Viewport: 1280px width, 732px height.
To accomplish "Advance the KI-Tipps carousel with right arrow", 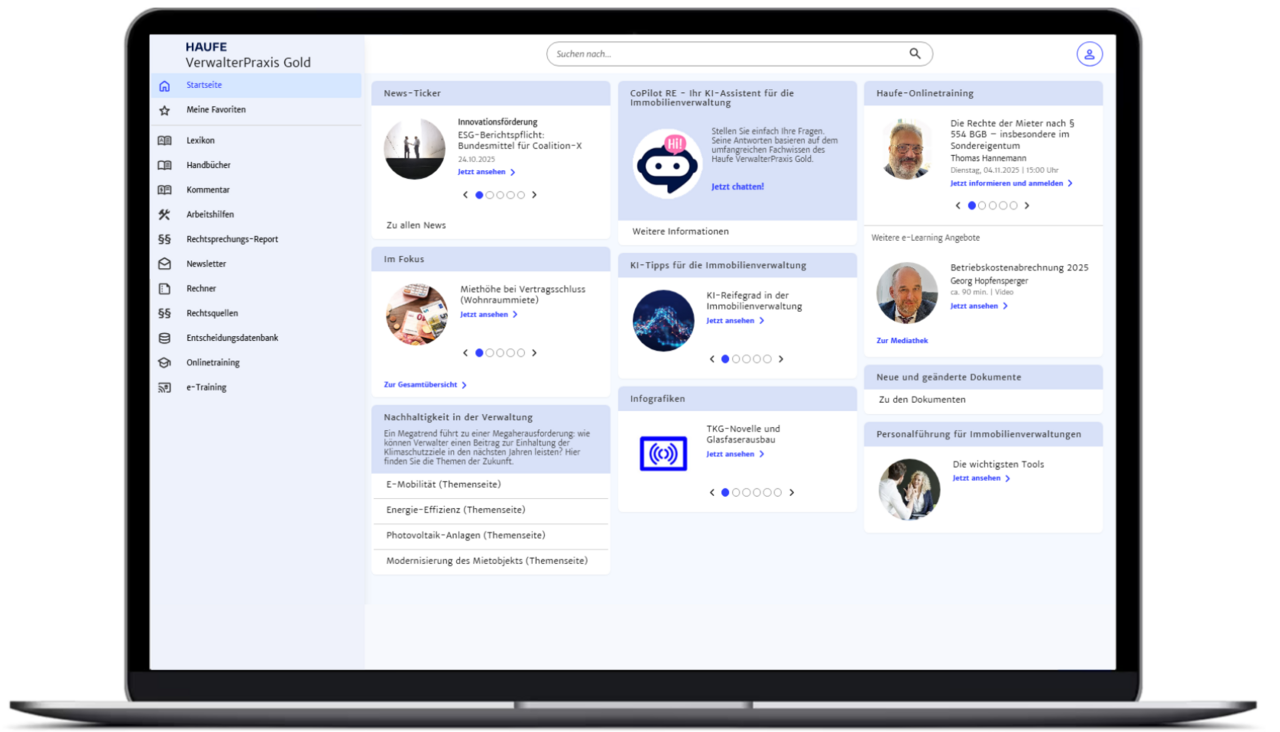I will 781,359.
